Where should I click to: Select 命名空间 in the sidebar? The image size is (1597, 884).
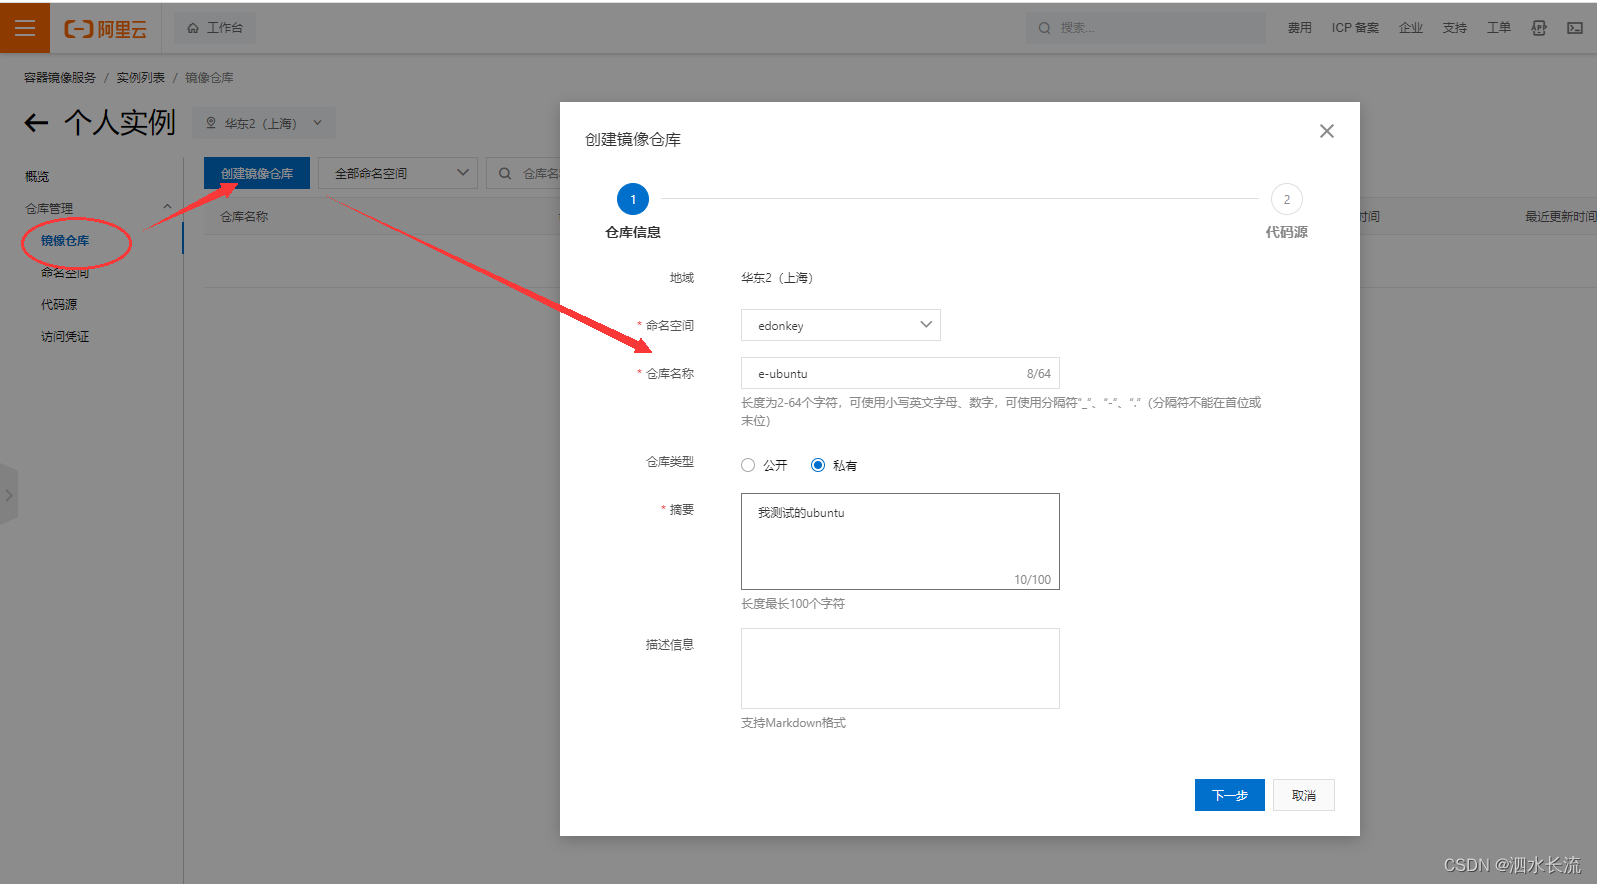[x=65, y=272]
